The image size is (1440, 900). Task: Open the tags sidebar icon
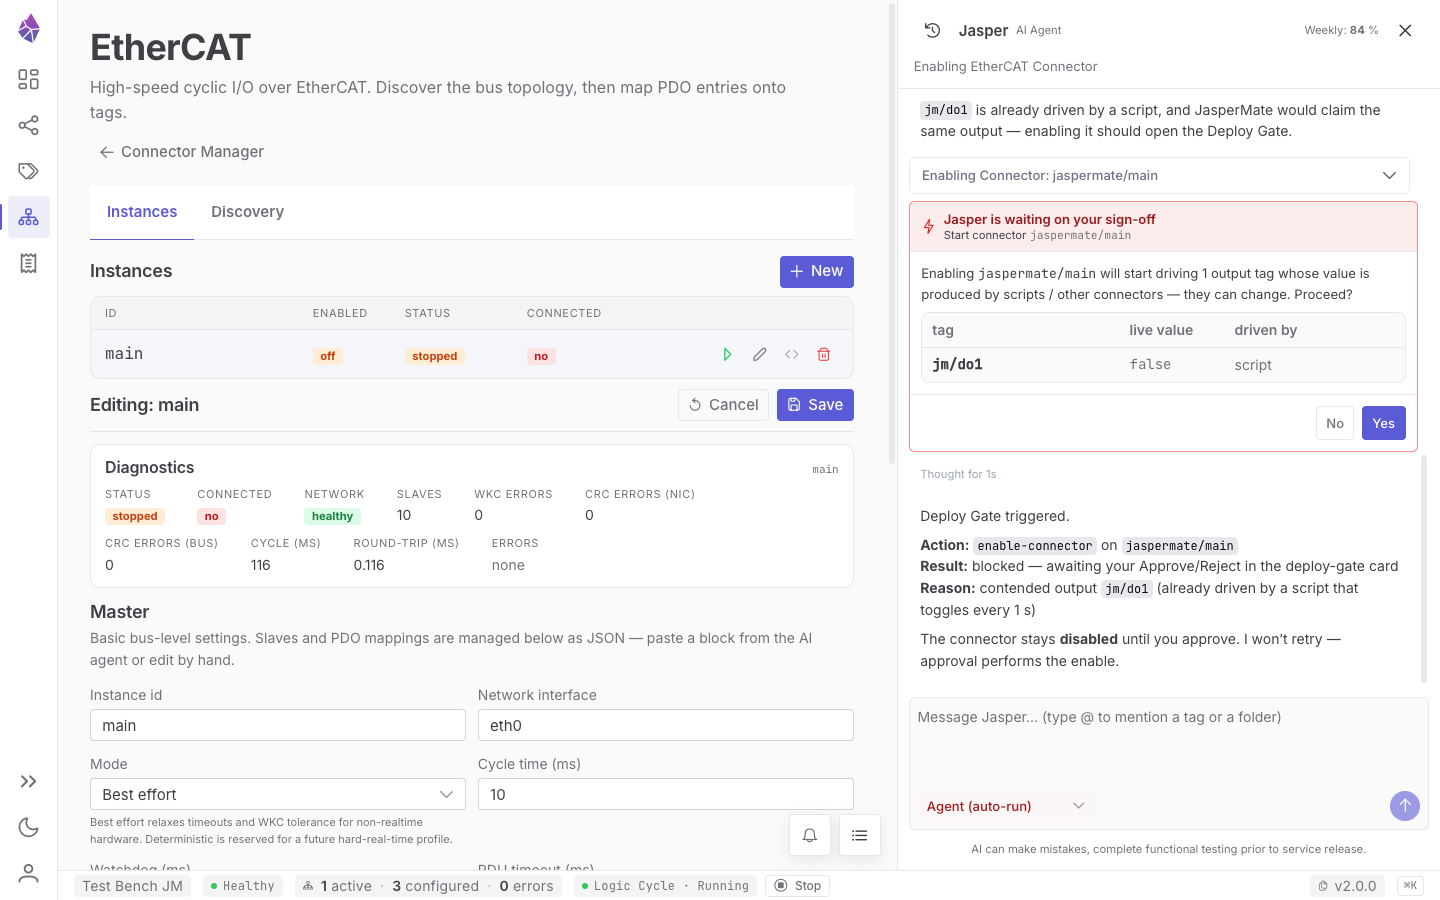(x=29, y=171)
